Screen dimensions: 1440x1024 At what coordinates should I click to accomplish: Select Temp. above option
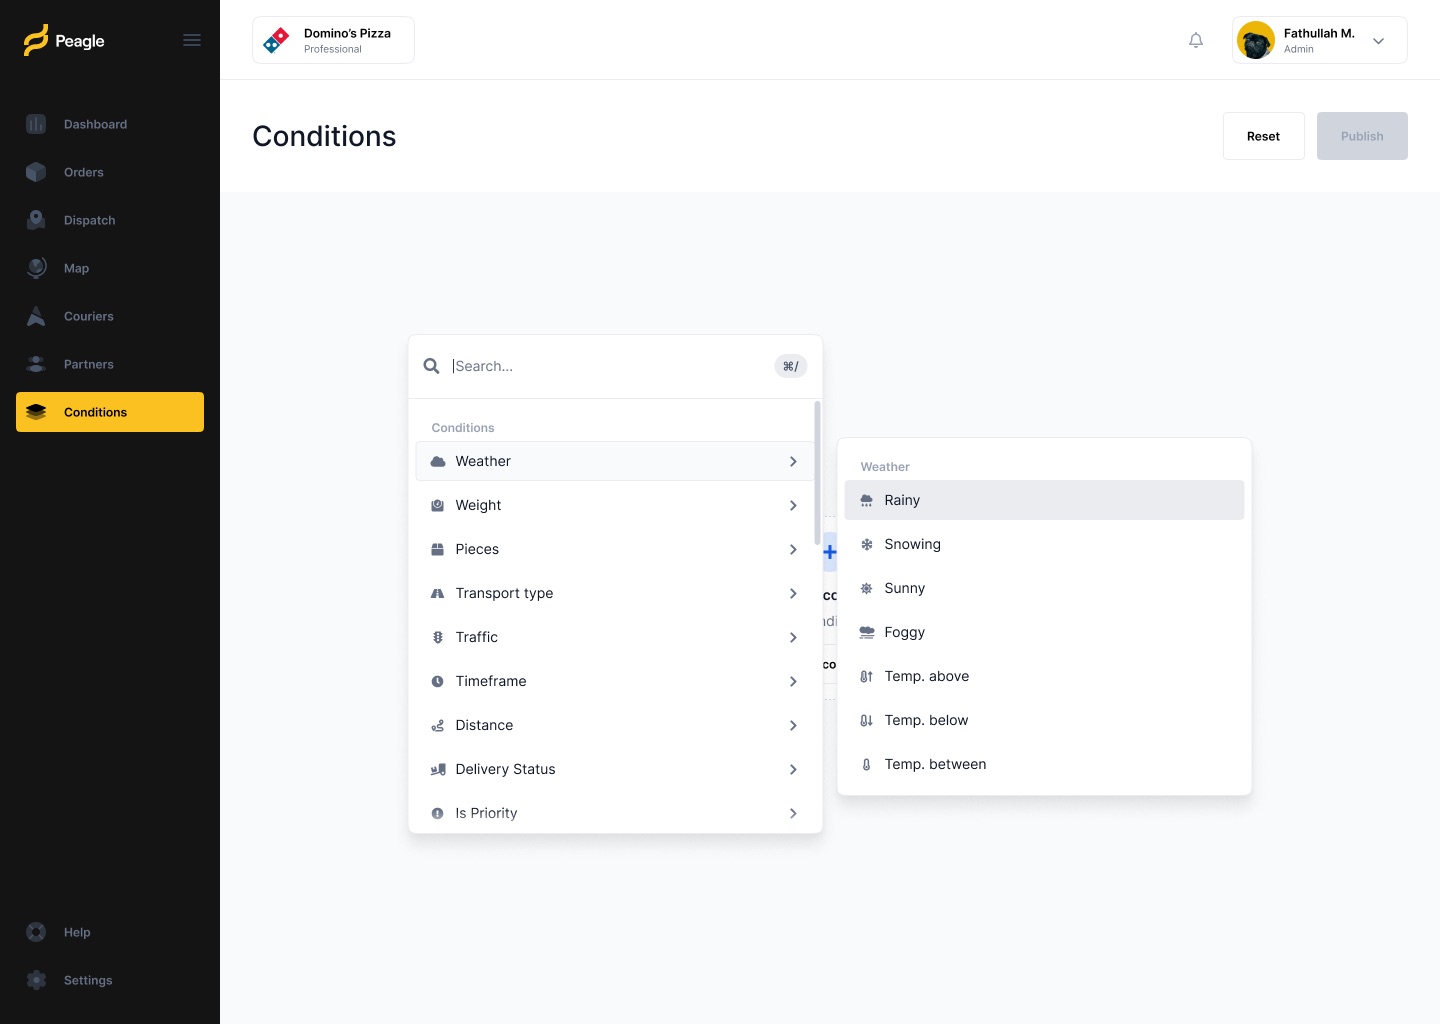pyautogui.click(x=1044, y=676)
